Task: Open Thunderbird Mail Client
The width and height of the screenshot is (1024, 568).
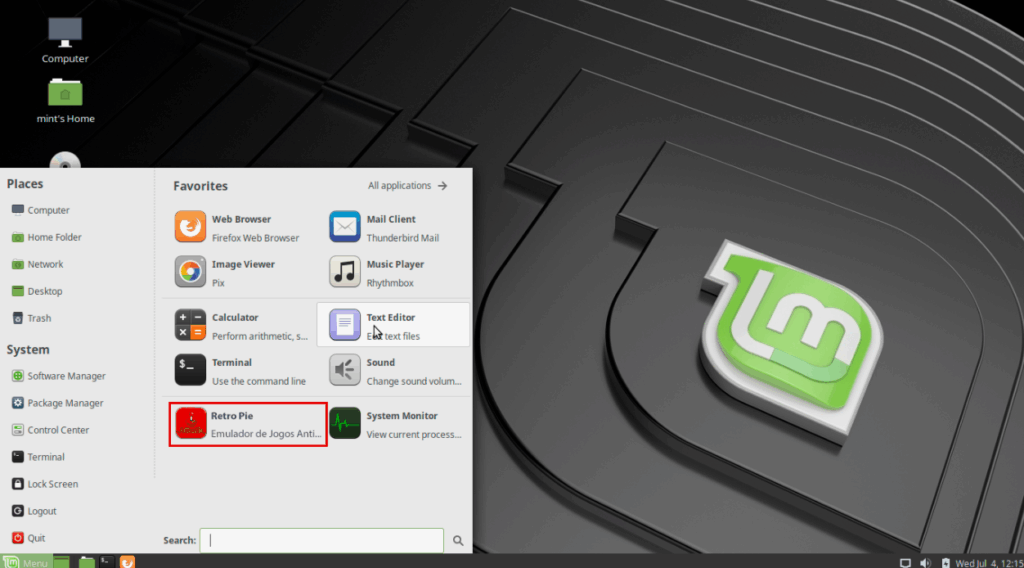Action: click(x=392, y=227)
